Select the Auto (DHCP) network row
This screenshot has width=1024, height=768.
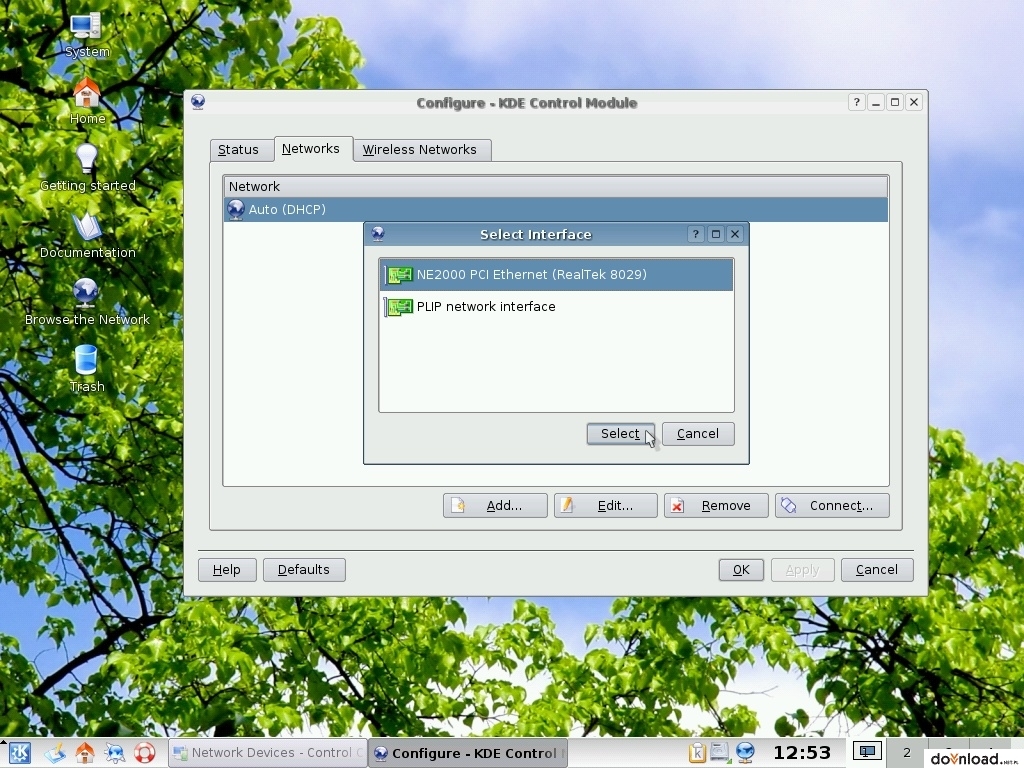pos(556,210)
